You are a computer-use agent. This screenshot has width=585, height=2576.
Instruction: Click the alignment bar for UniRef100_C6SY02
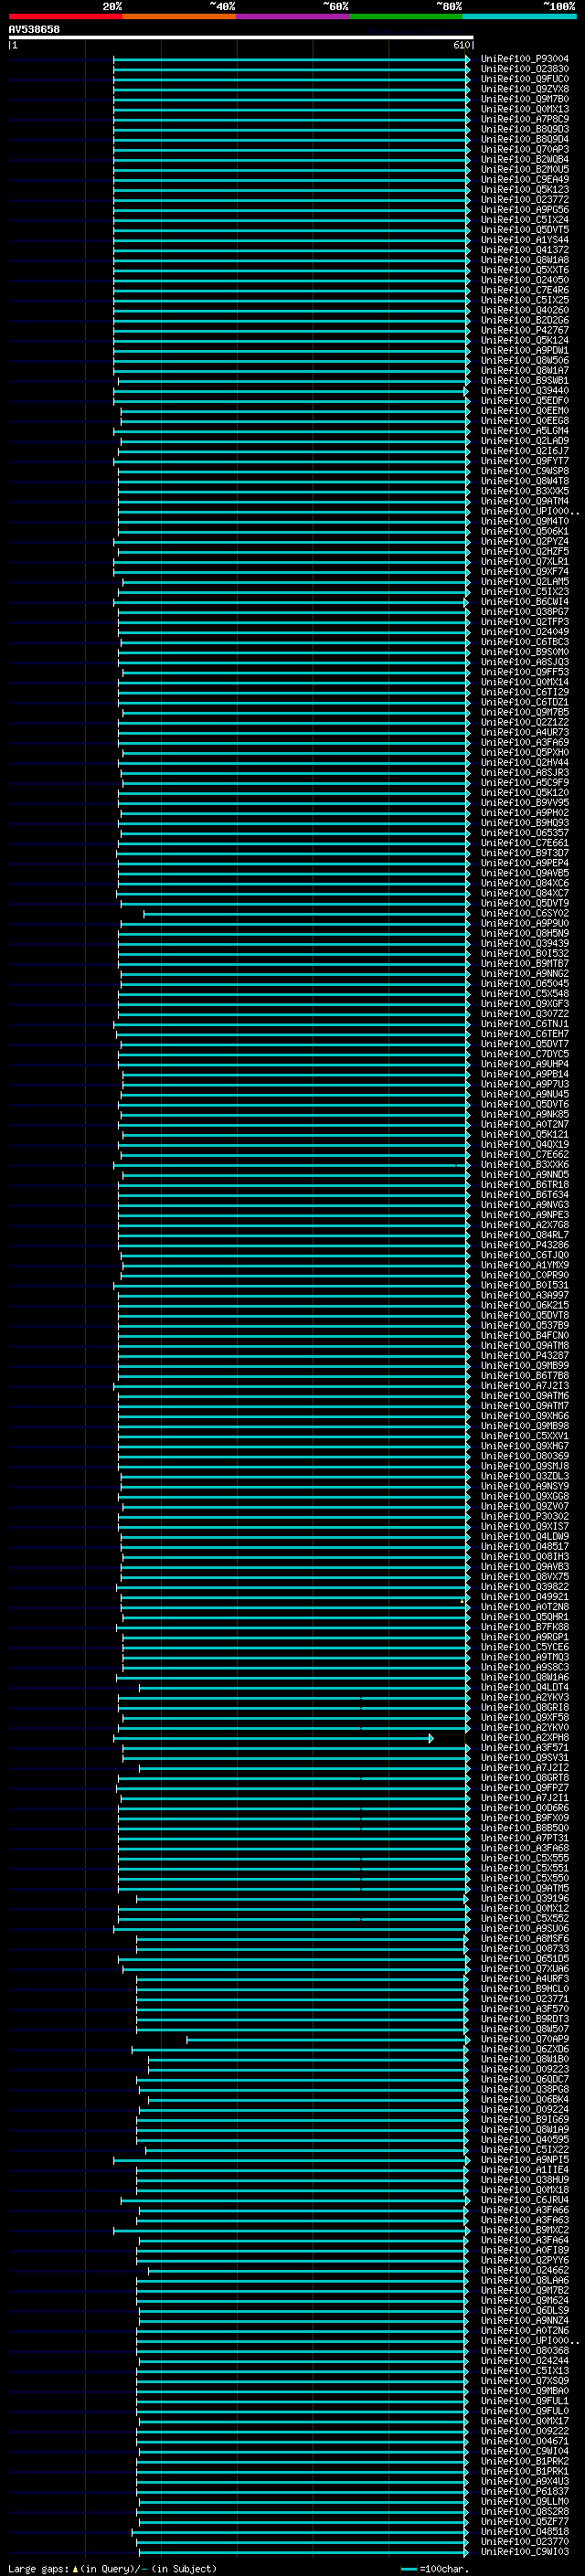point(306,913)
